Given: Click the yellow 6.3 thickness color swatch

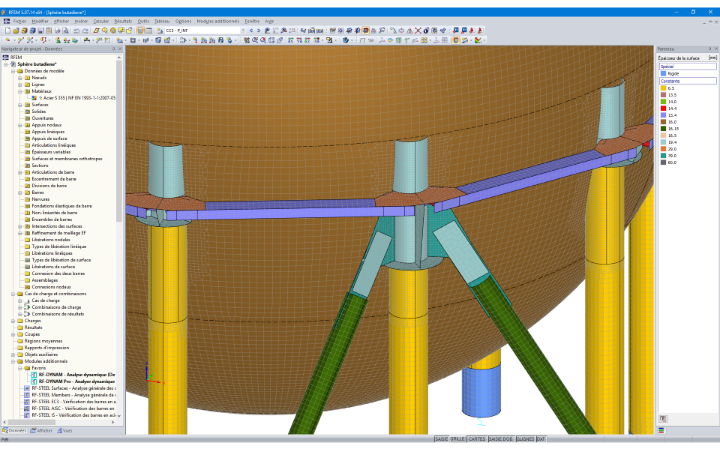Looking at the screenshot, I should [x=663, y=88].
